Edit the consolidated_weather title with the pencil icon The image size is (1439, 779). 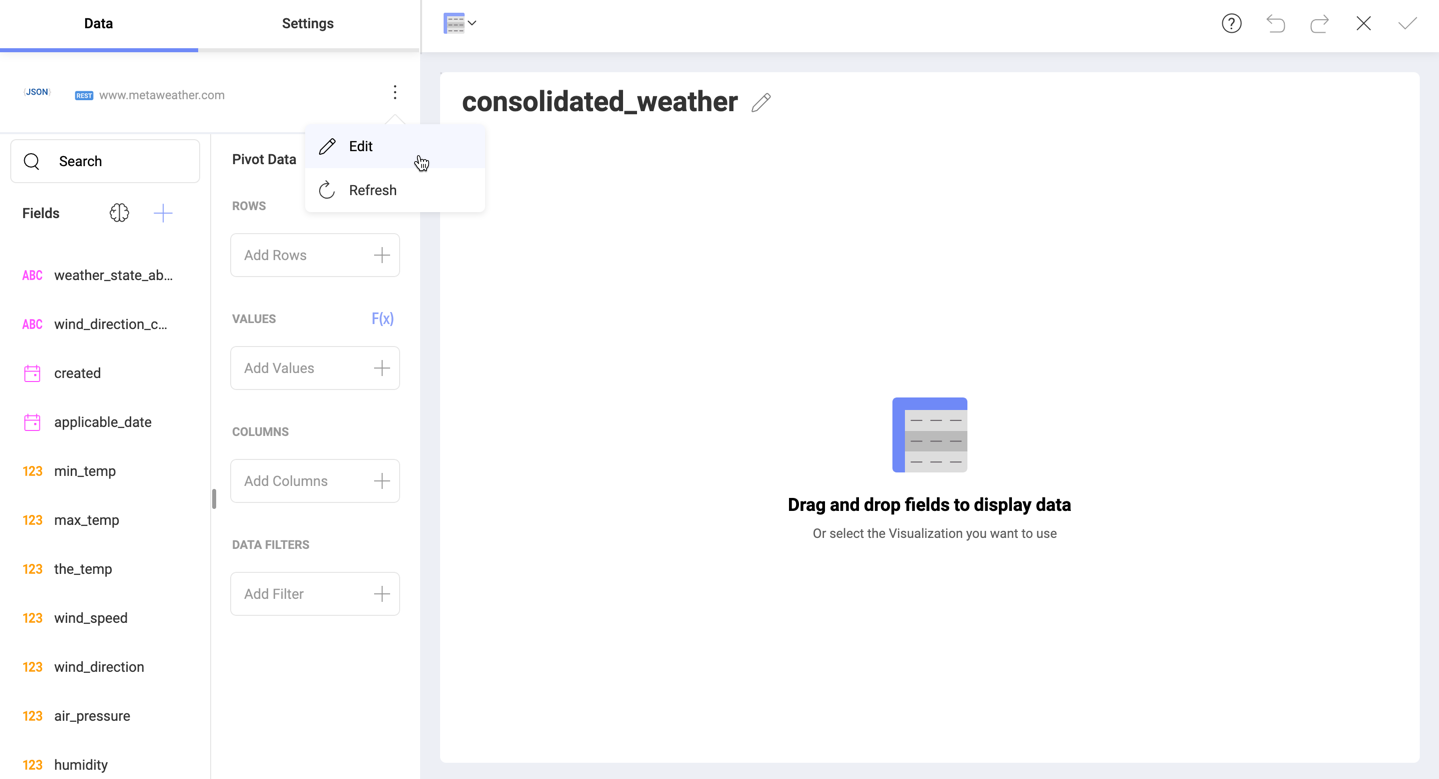[x=761, y=102]
